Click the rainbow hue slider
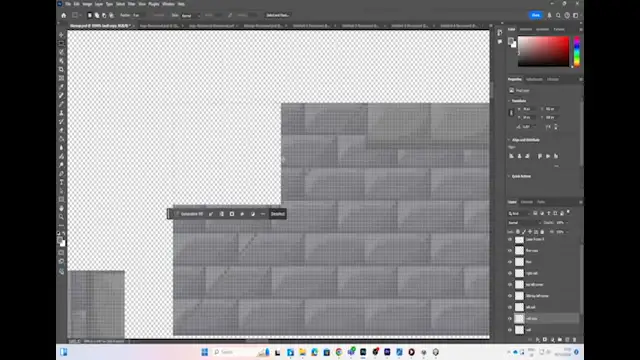 coord(577,51)
